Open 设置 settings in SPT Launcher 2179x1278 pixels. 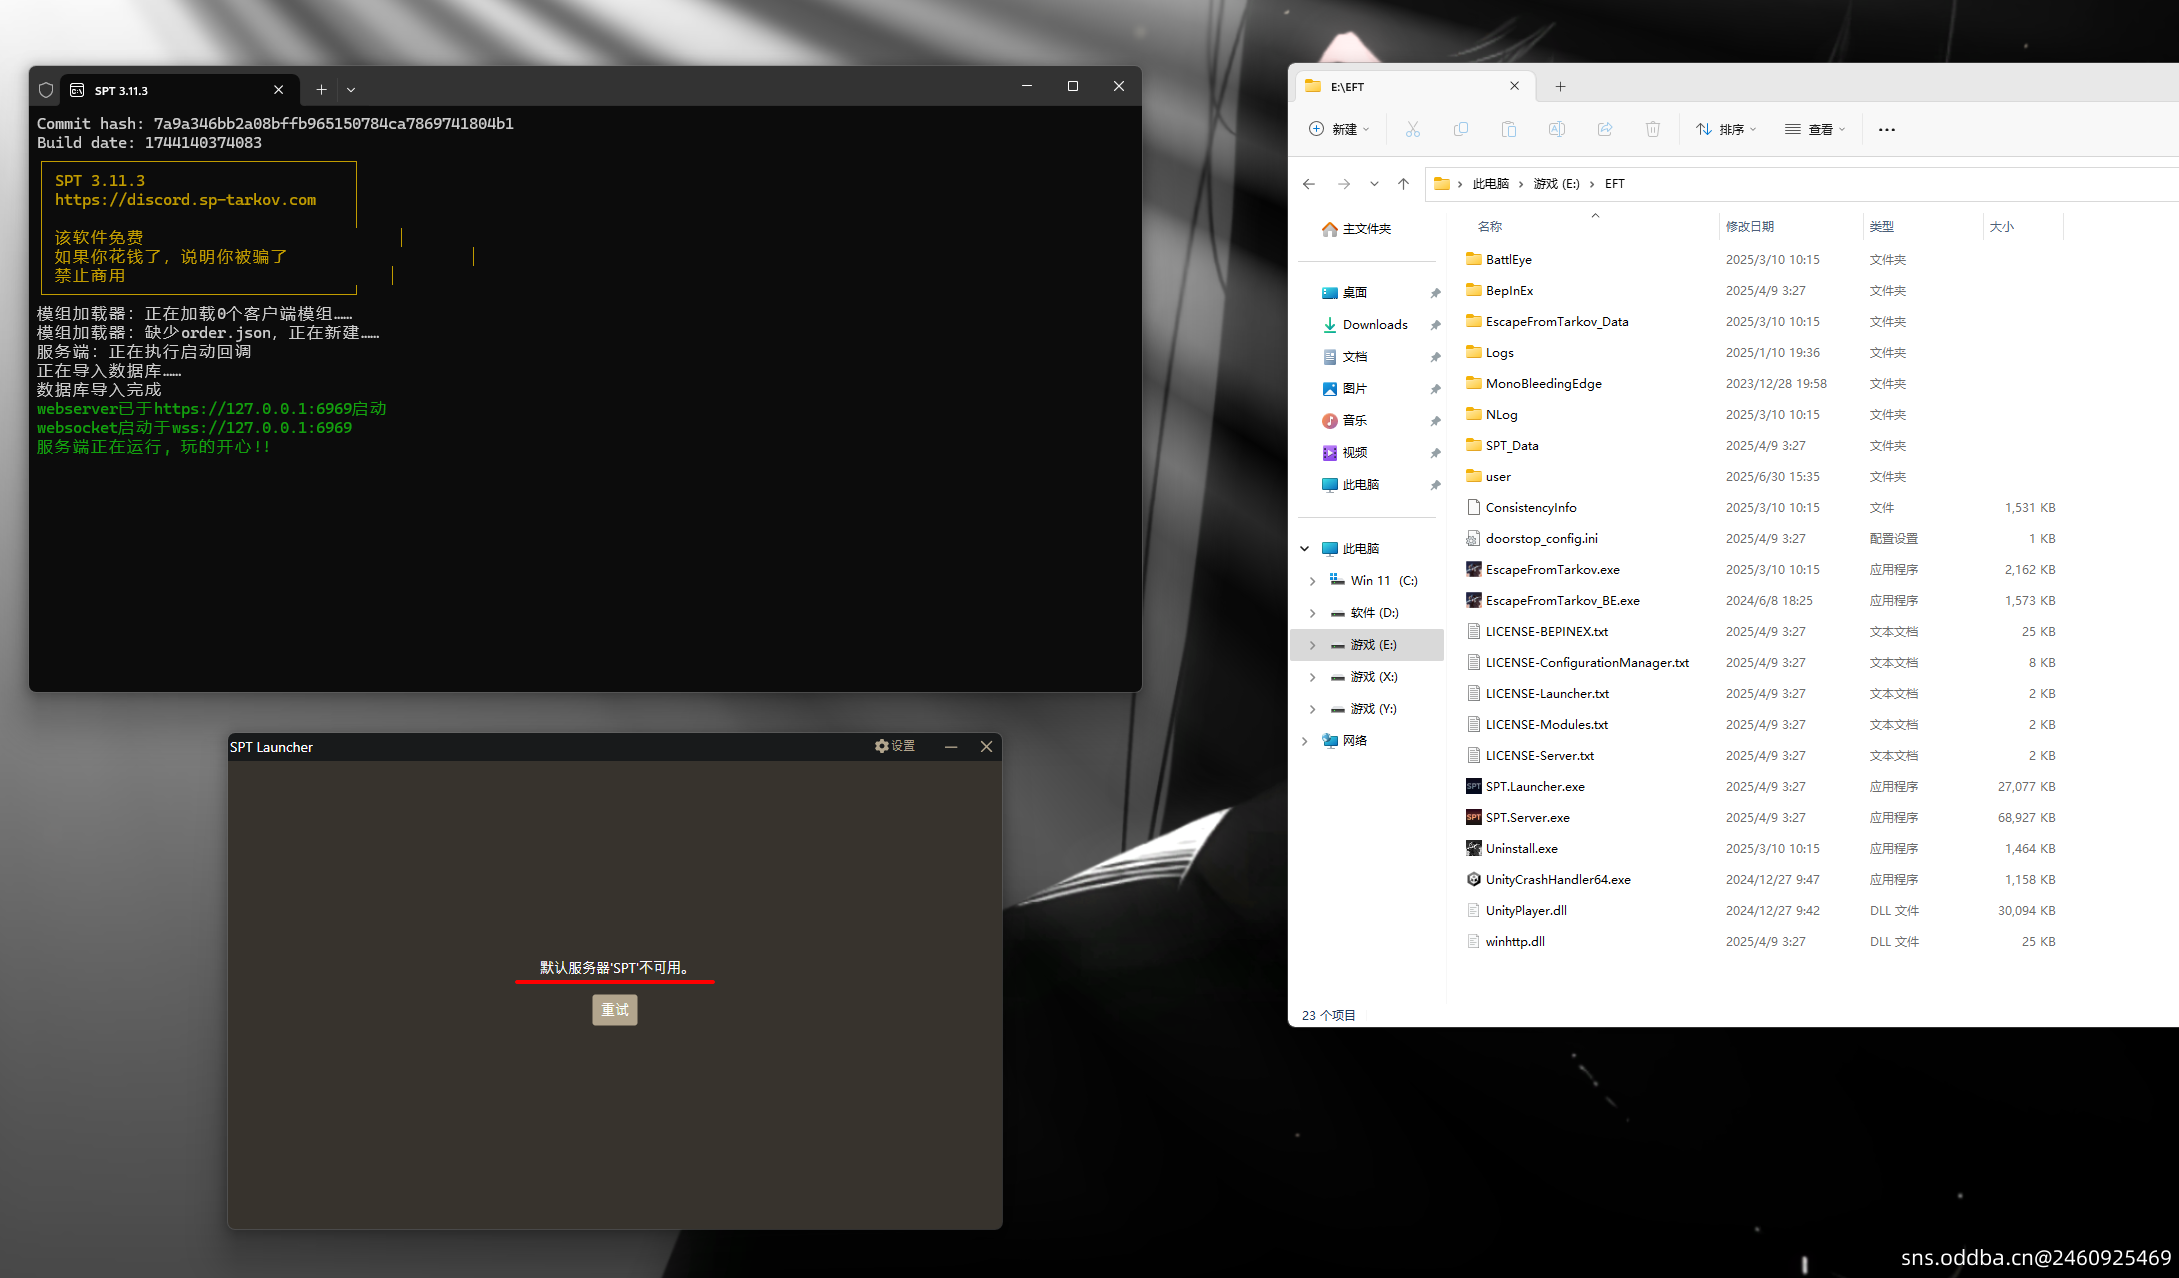pyautogui.click(x=895, y=746)
